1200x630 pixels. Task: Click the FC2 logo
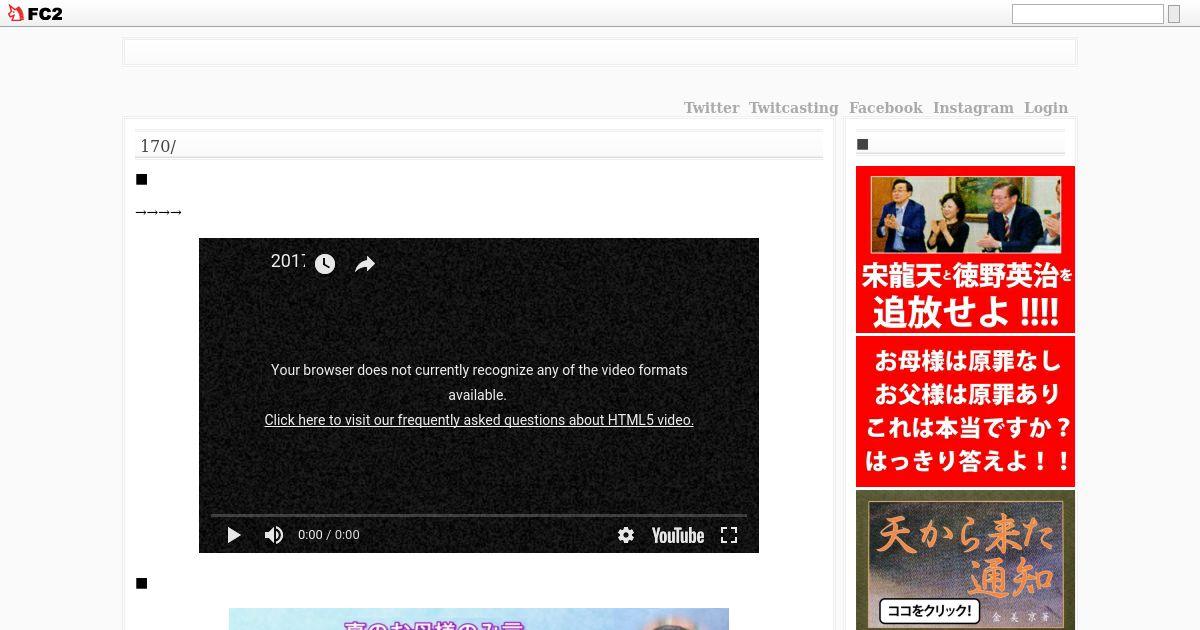35,14
